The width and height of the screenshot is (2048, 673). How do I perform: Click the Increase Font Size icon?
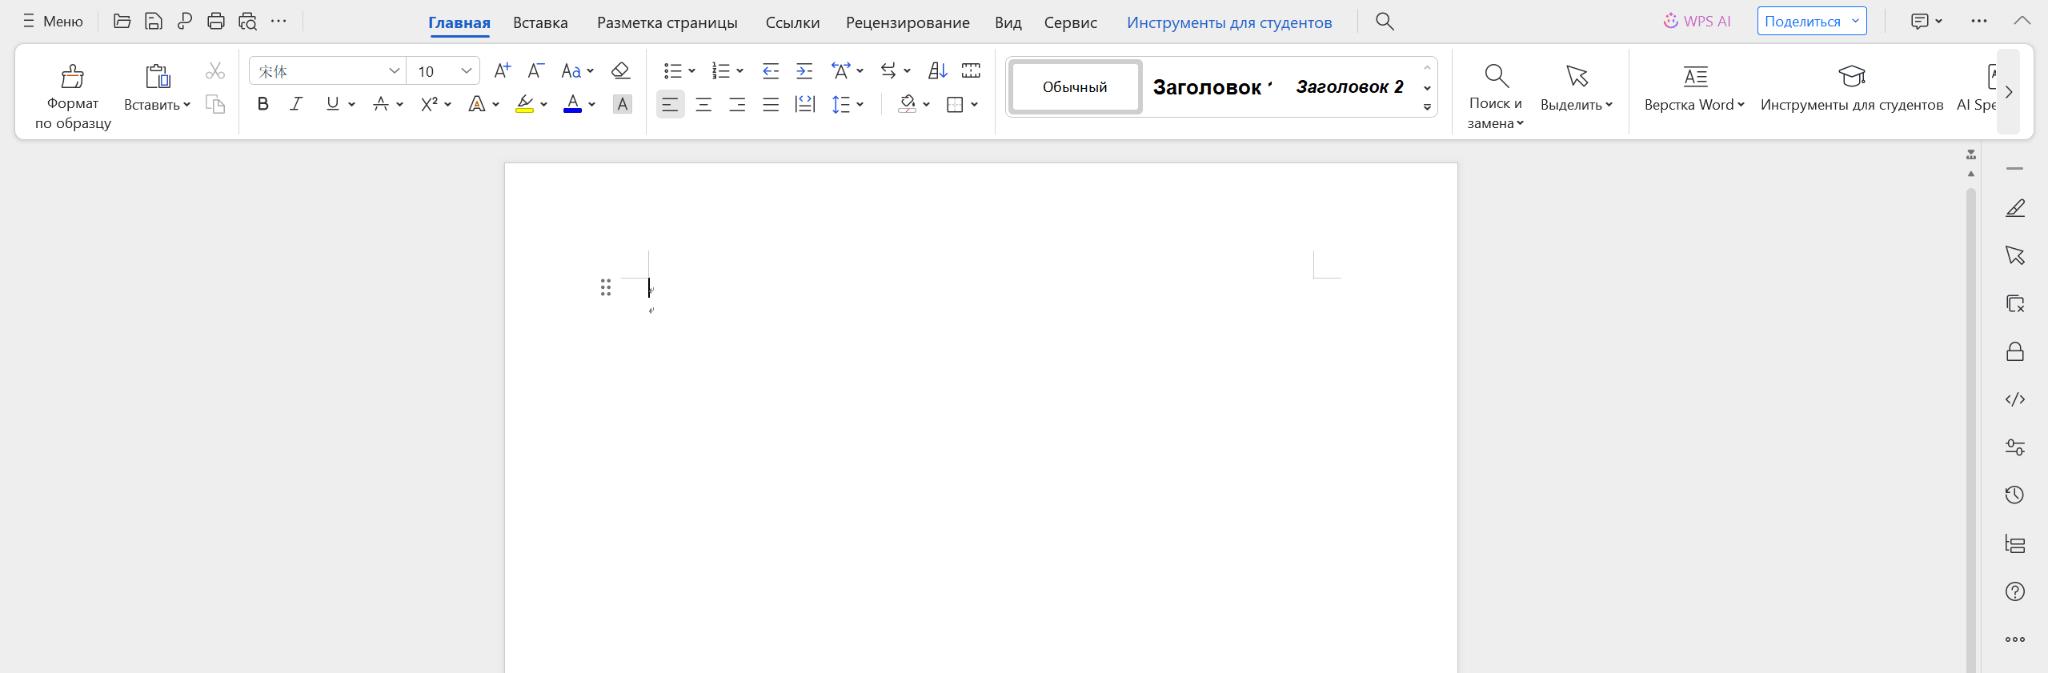tap(502, 71)
